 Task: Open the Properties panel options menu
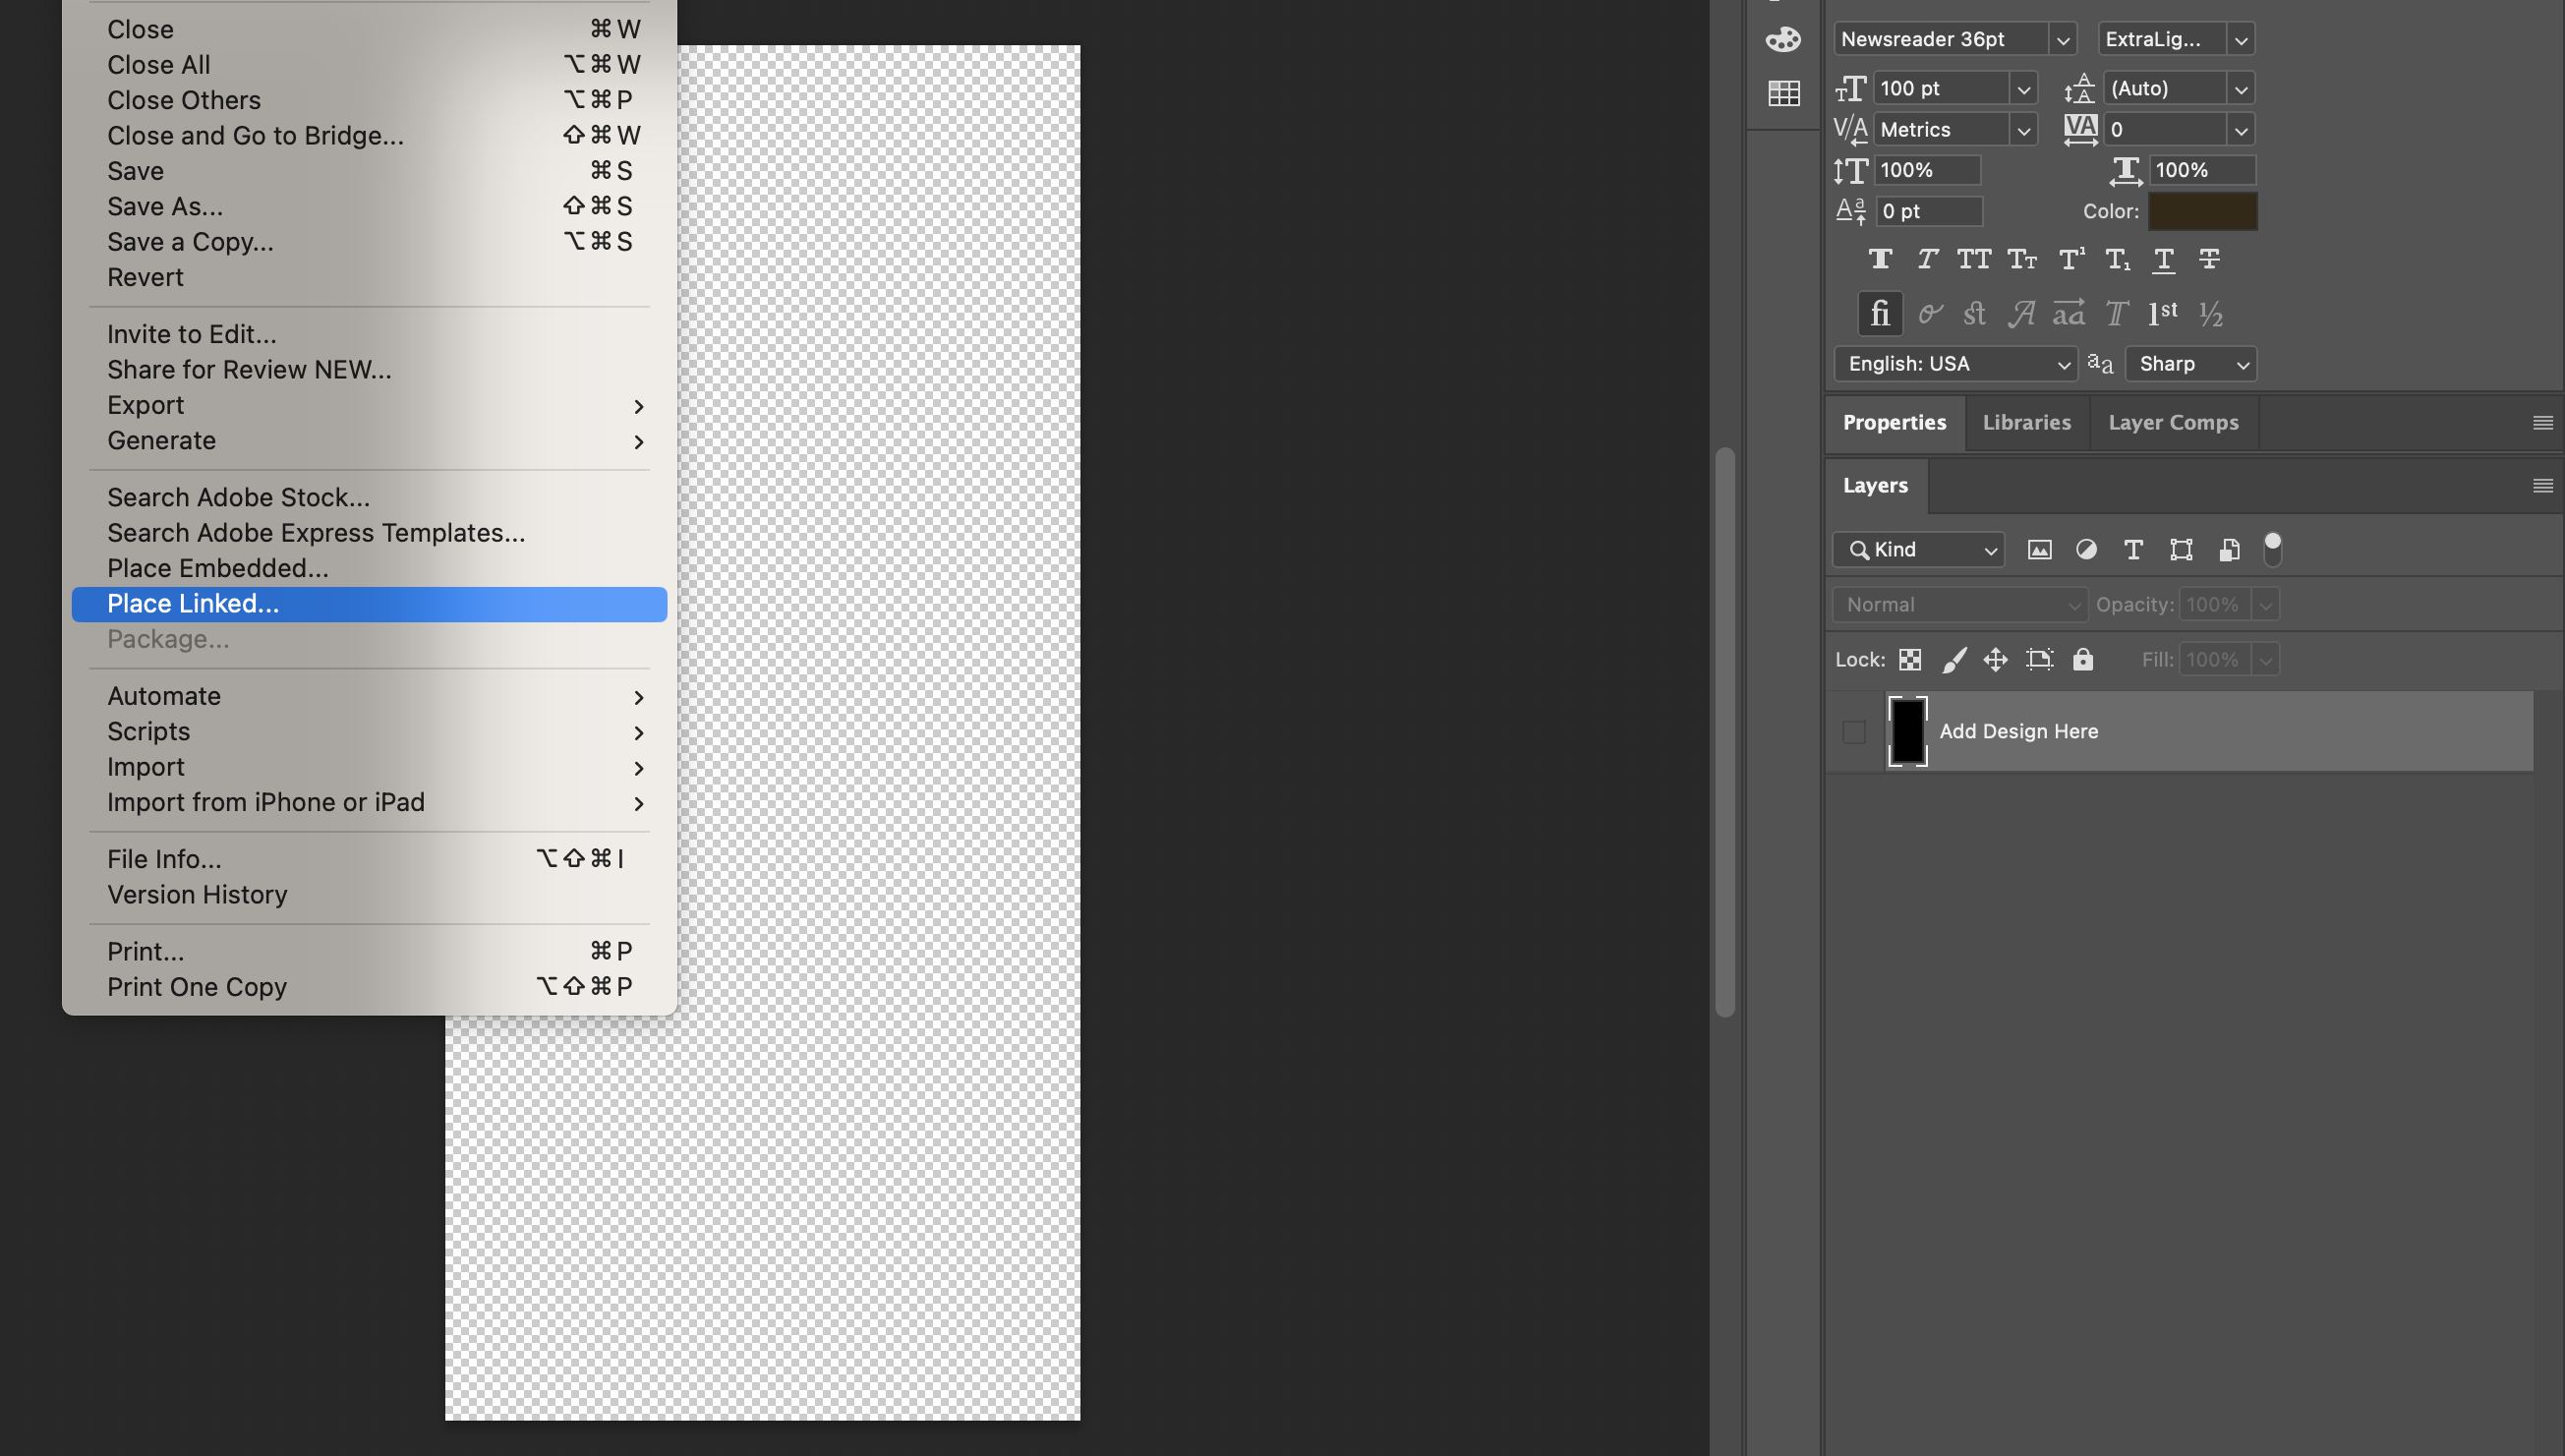[2542, 422]
